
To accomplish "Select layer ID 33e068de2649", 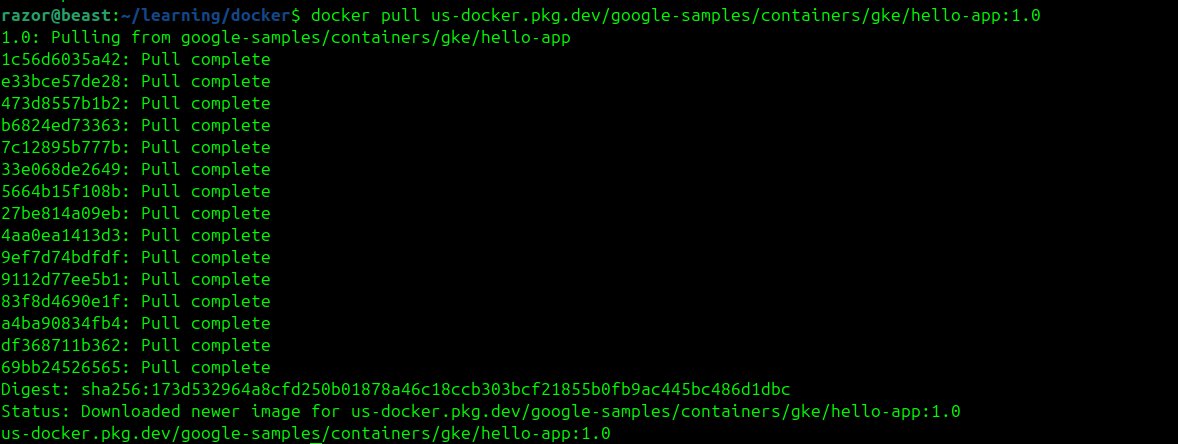I will [x=62, y=170].
